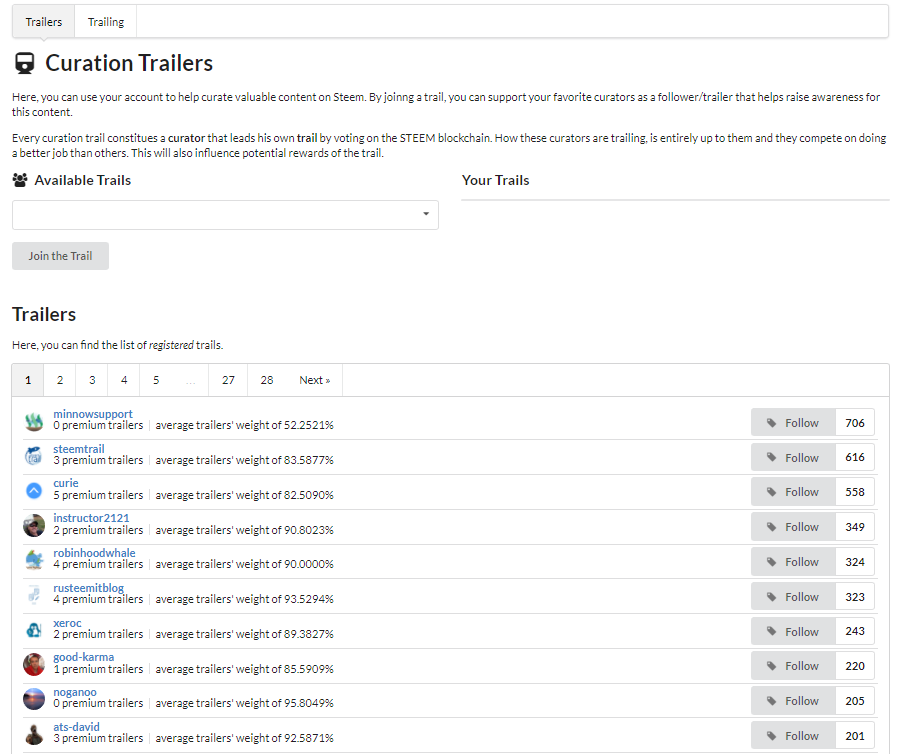Viewport: 900px width, 754px height.
Task: Open the noganoo profile link
Action: tap(75, 692)
